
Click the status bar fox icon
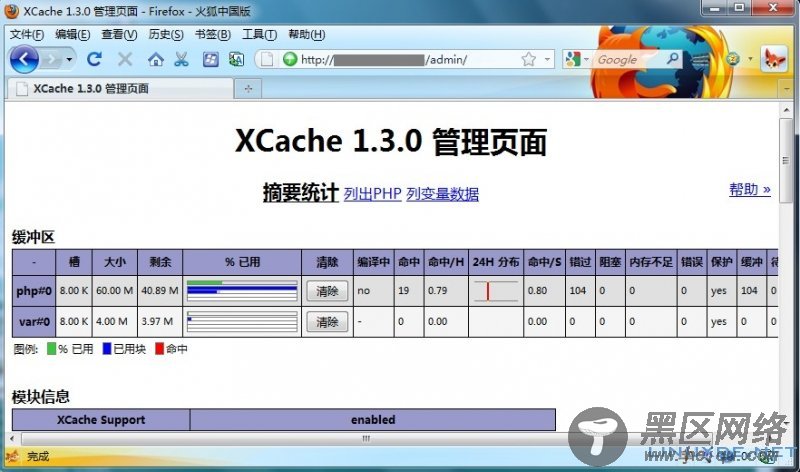tap(12, 456)
